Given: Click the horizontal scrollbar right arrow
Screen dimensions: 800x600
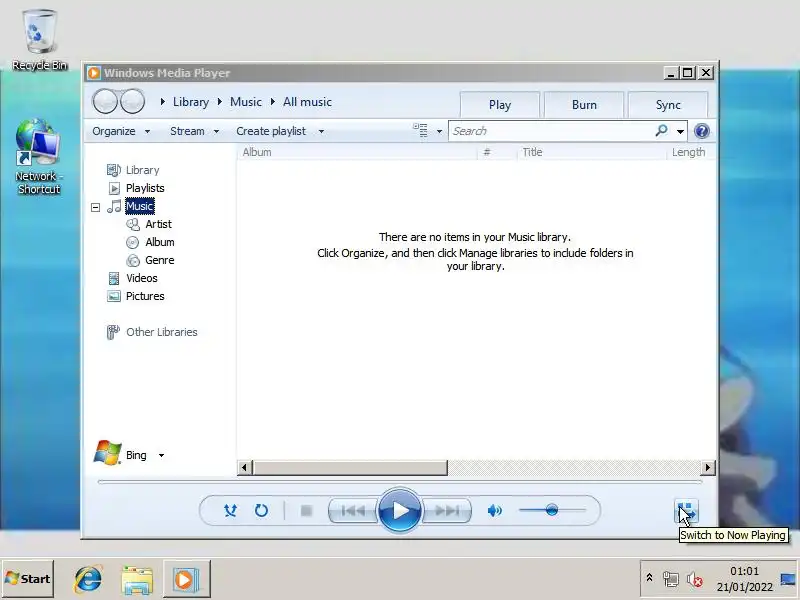Looking at the screenshot, I should pos(707,467).
